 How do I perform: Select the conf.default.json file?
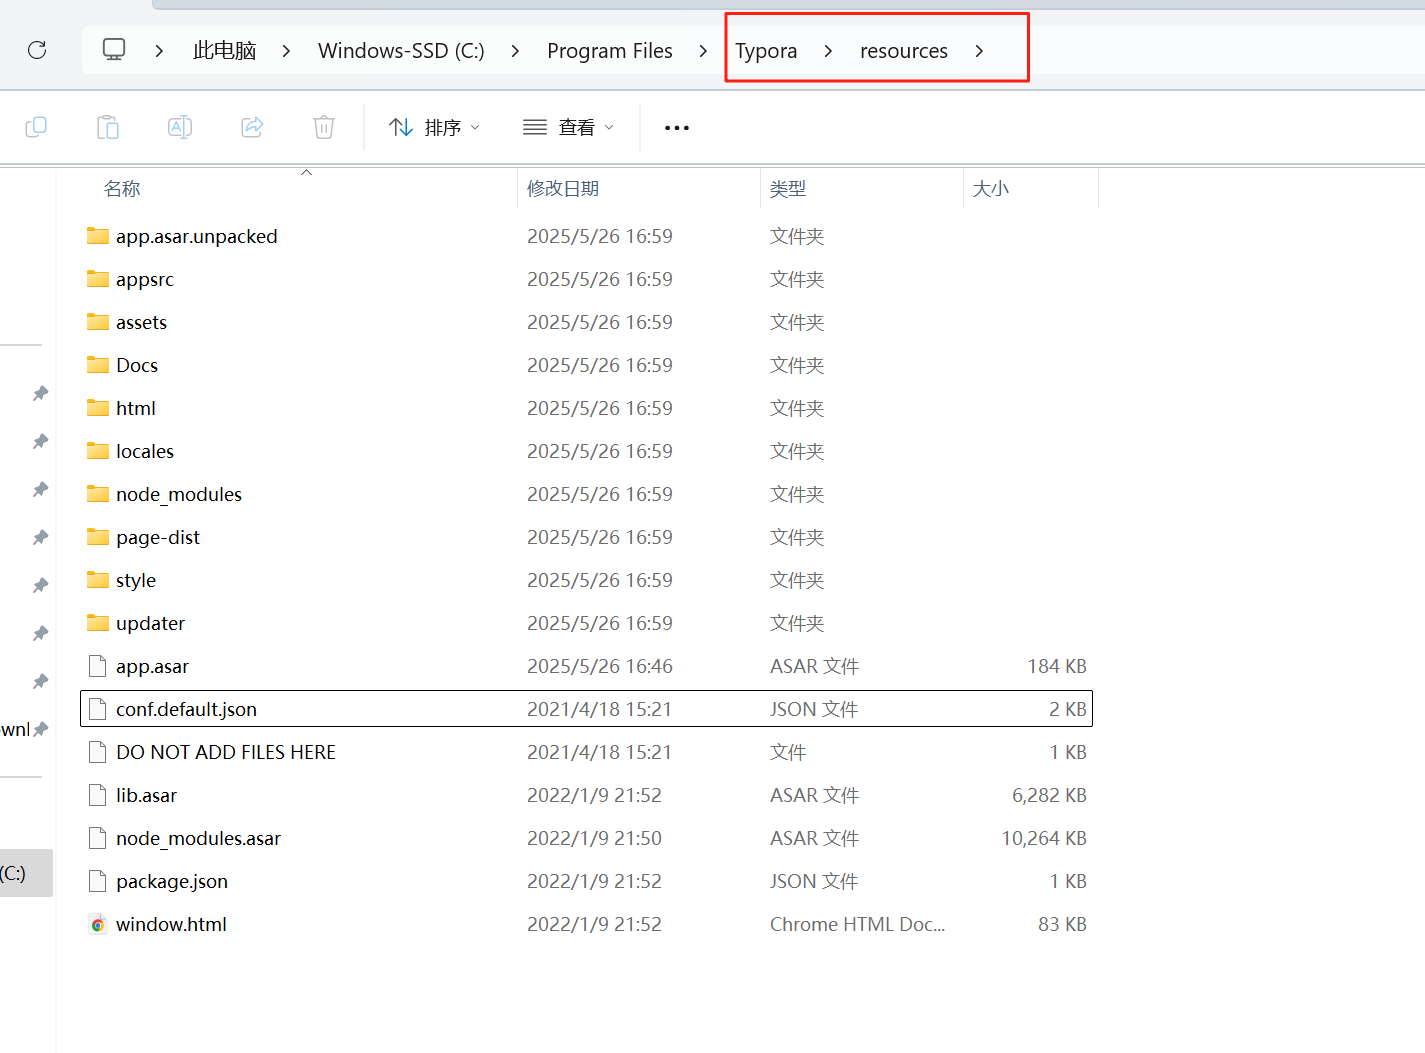[x=586, y=709]
